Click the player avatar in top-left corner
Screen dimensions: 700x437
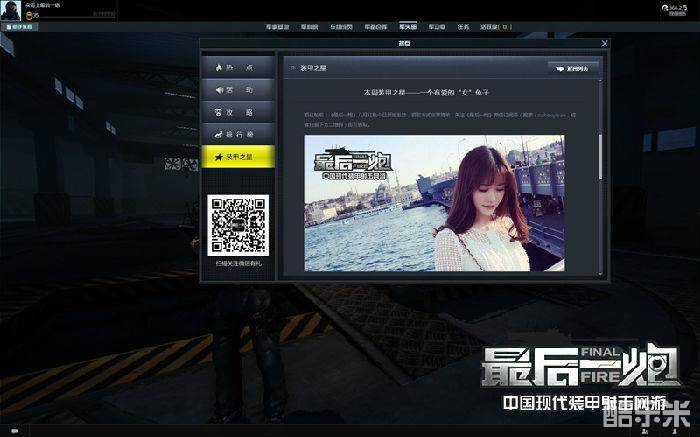(12, 8)
